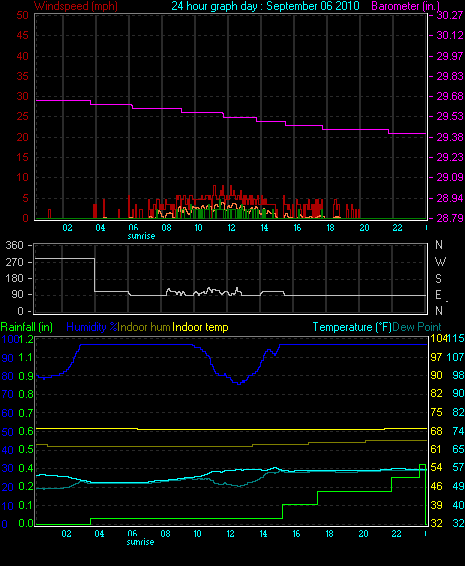Click the 02 hour tick on bottom graph
This screenshot has width=465, height=566.
coord(66,534)
